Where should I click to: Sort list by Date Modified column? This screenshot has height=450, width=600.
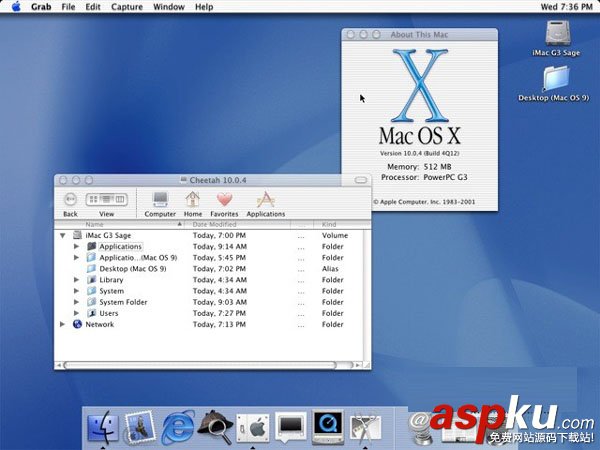(237, 224)
